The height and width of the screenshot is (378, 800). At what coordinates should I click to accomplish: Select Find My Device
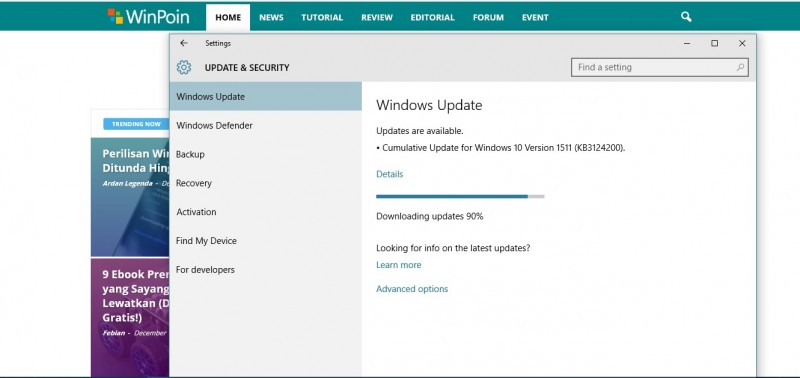point(266,241)
